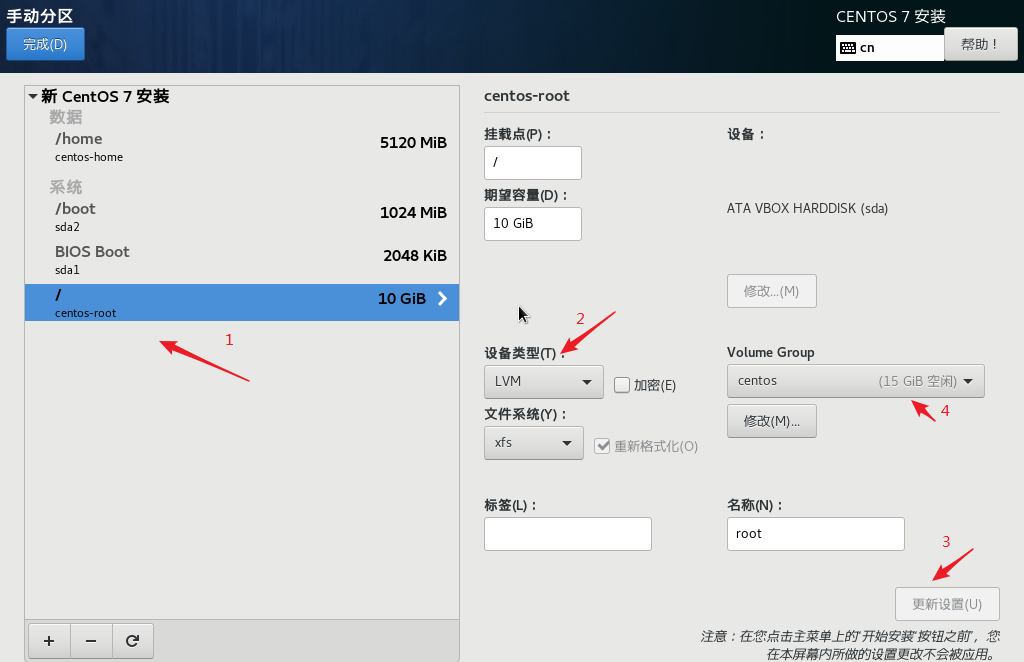Reload storage configuration with refresh icon
Image resolution: width=1024 pixels, height=662 pixels.
pyautogui.click(x=133, y=641)
